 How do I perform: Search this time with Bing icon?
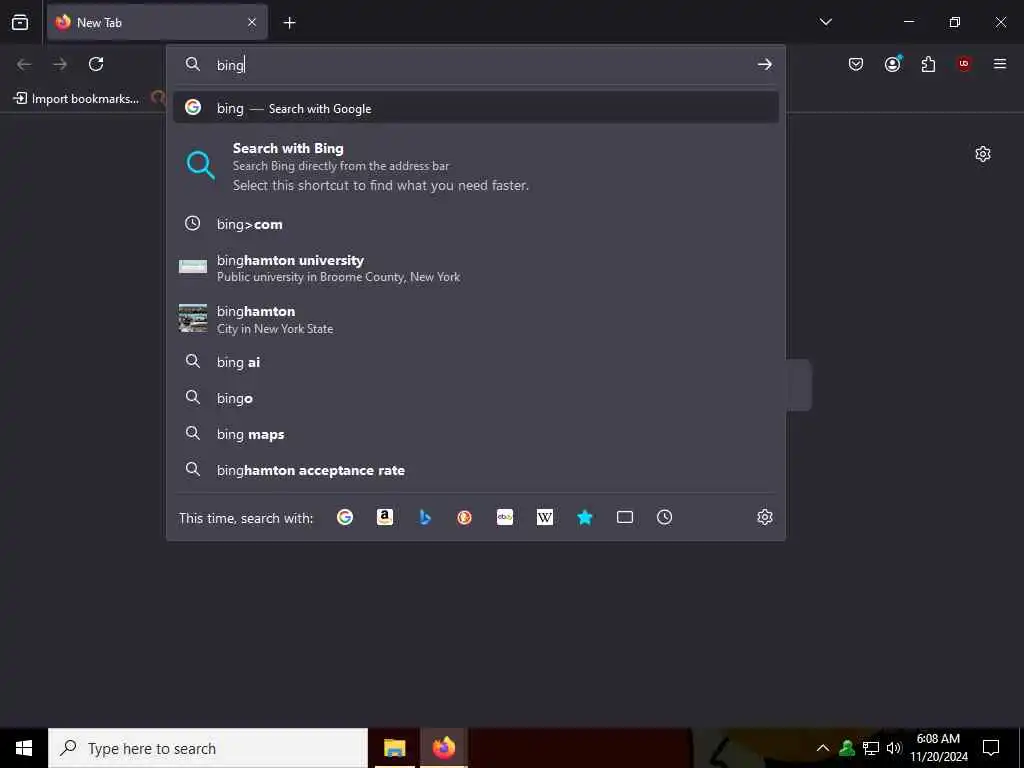(x=424, y=517)
